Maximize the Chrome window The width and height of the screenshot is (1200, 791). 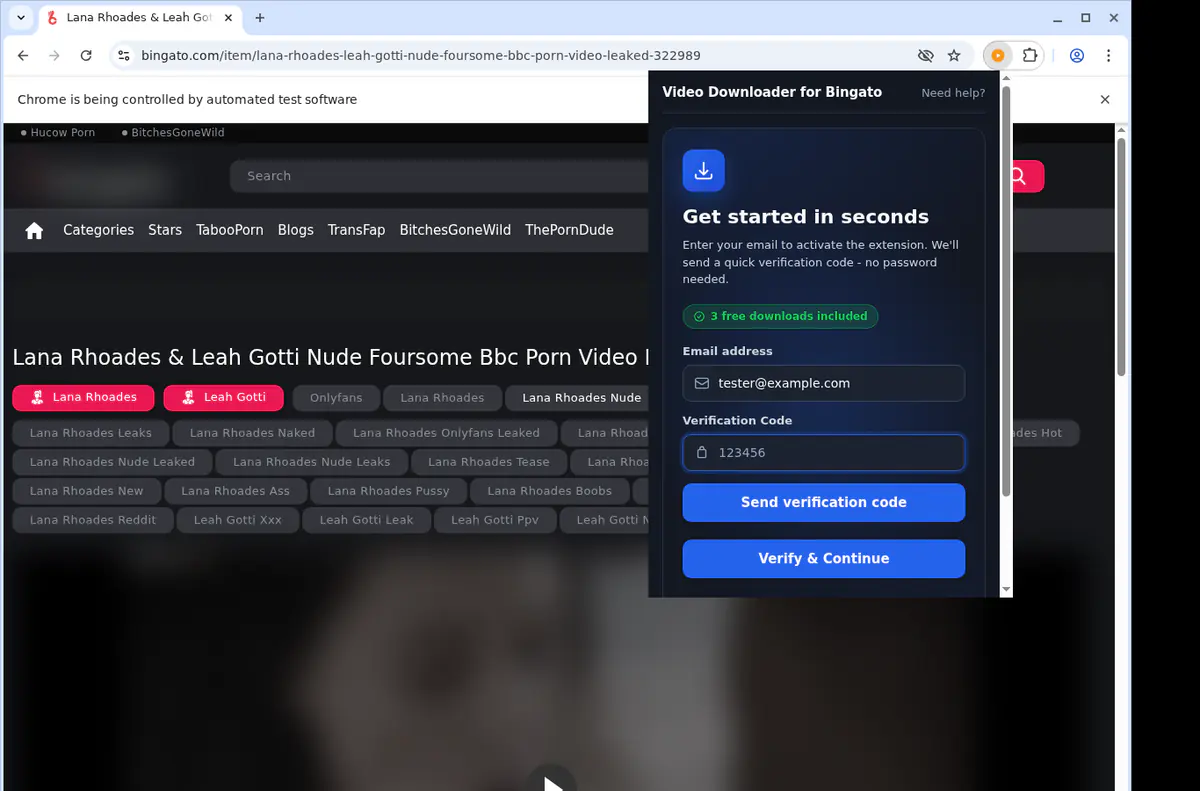pyautogui.click(x=1086, y=18)
